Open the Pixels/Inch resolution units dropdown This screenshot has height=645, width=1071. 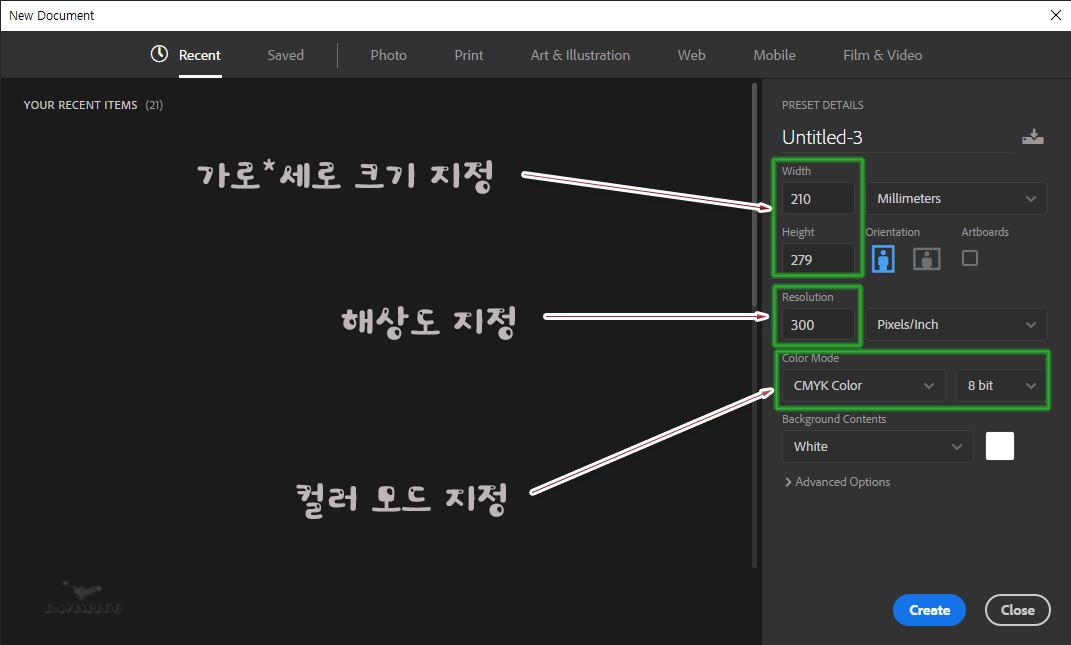tap(956, 325)
